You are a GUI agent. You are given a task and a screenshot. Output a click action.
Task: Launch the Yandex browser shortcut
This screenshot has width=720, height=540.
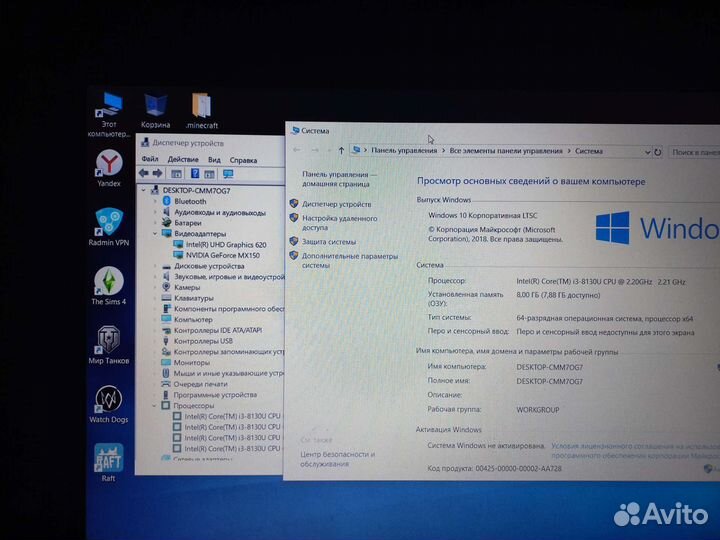[x=109, y=169]
